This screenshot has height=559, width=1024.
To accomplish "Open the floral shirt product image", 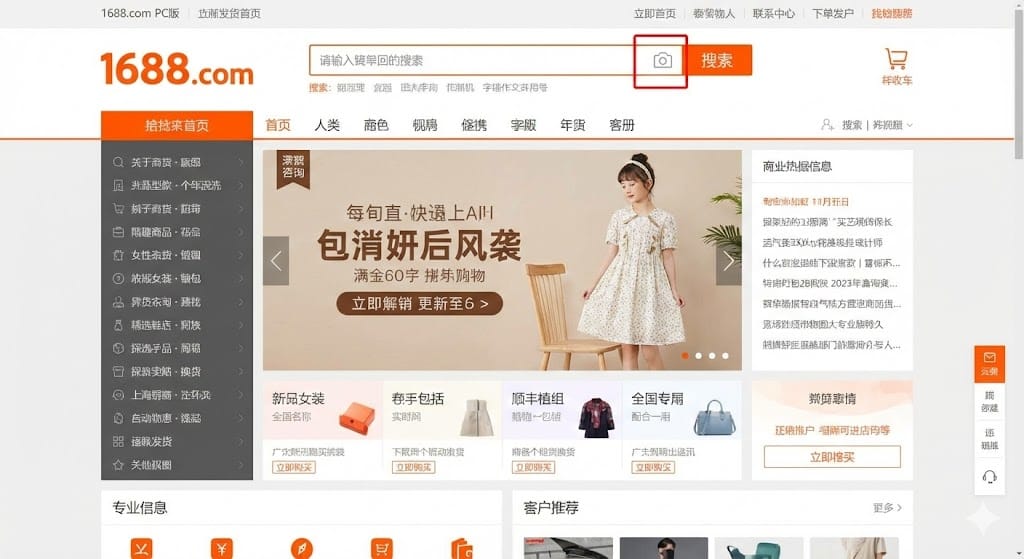I will [x=596, y=418].
